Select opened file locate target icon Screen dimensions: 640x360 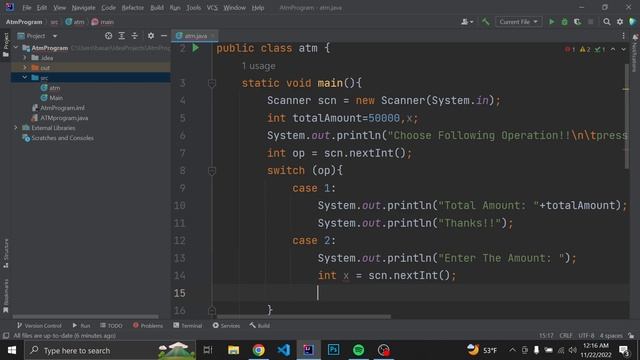click(x=108, y=36)
